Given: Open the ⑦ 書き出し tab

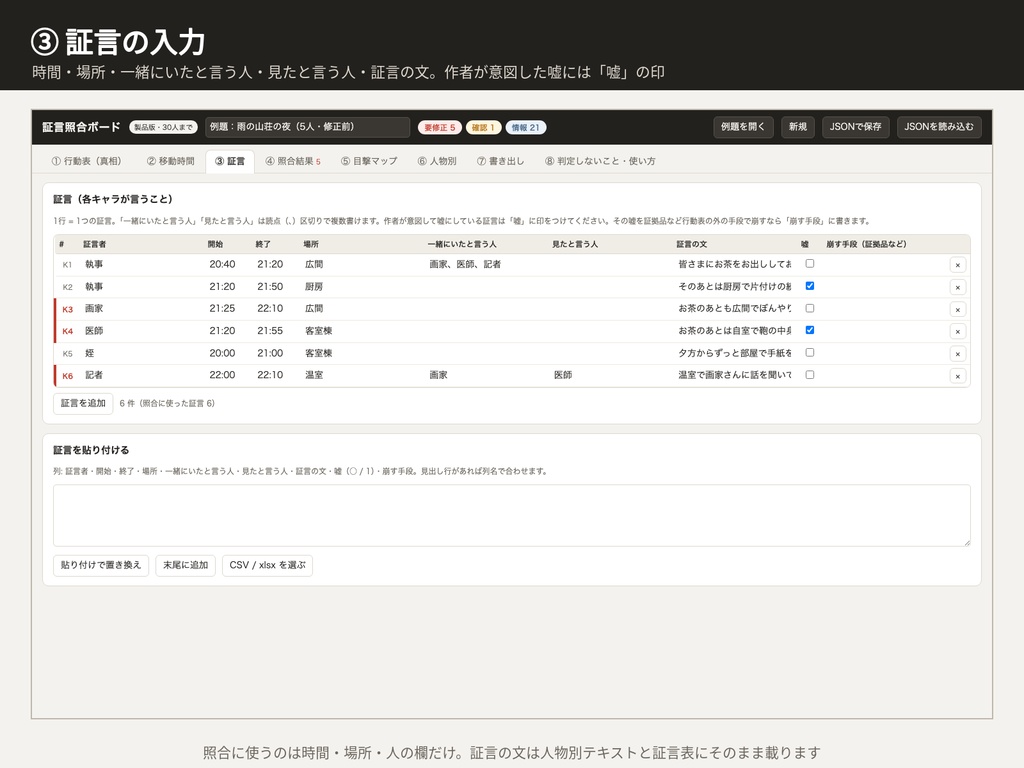Looking at the screenshot, I should tap(500, 161).
